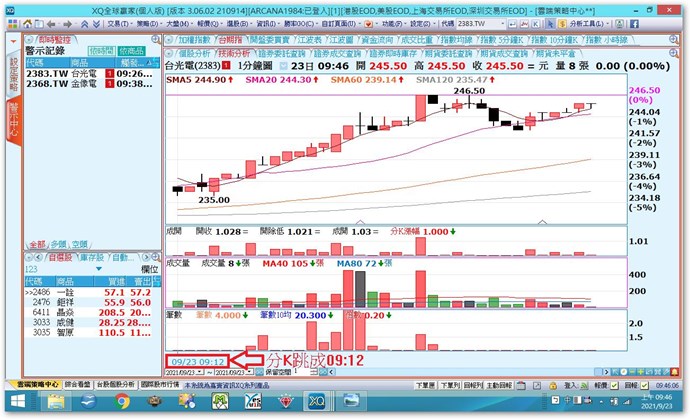Expand the stock symbol 2383.TW combo box
Screen dimensions: 690x419
pos(502,24)
